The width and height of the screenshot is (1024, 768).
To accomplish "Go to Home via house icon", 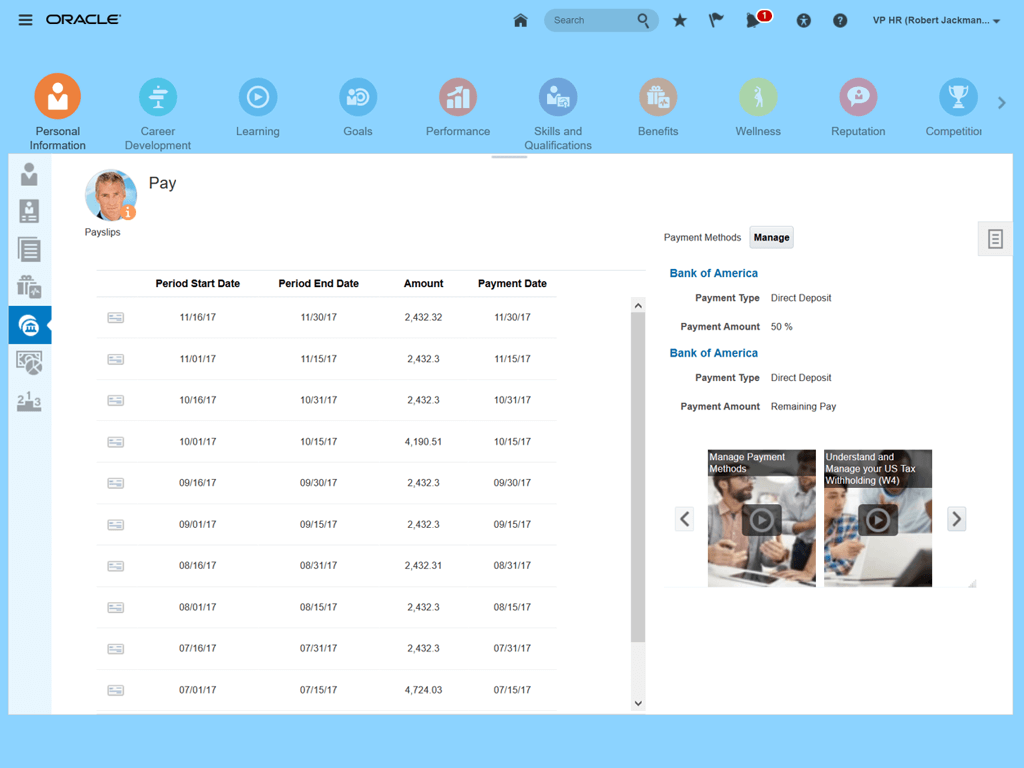I will click(520, 20).
